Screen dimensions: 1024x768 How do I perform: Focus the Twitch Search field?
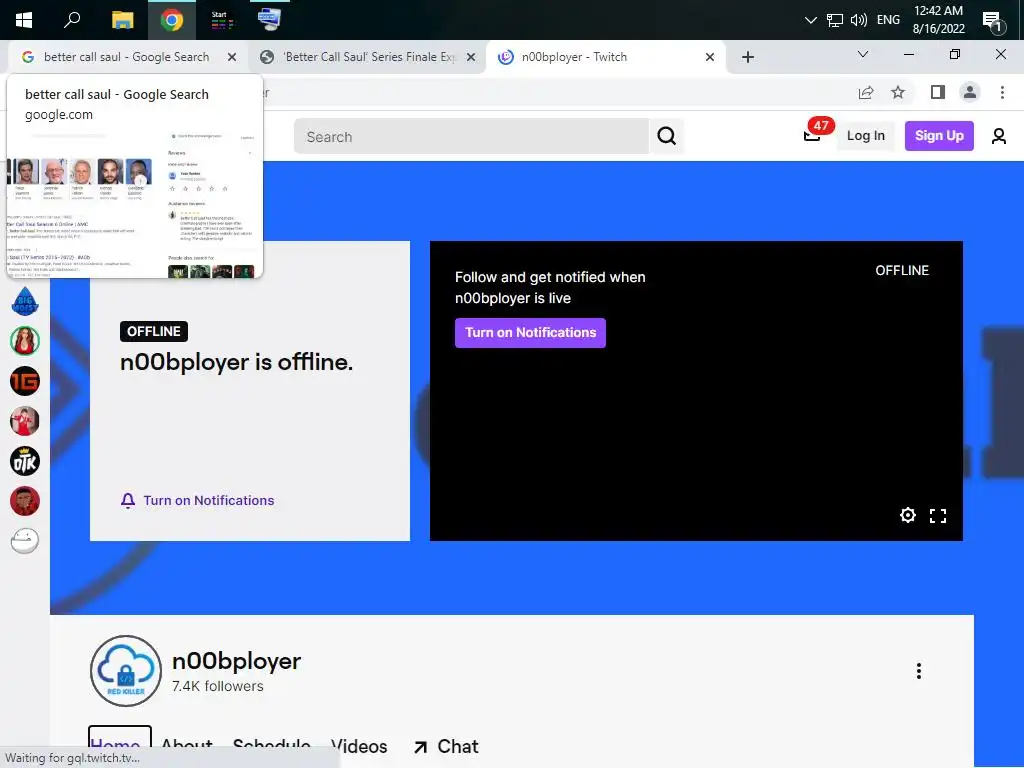[x=472, y=136]
